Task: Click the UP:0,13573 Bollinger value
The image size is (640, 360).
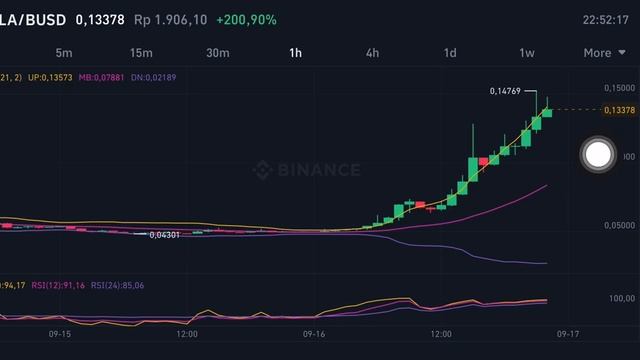Action: (50, 78)
